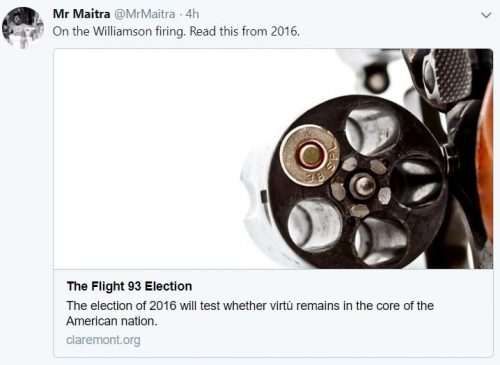
Task: Open the tweet's 4h timestamp
Action: tap(192, 14)
